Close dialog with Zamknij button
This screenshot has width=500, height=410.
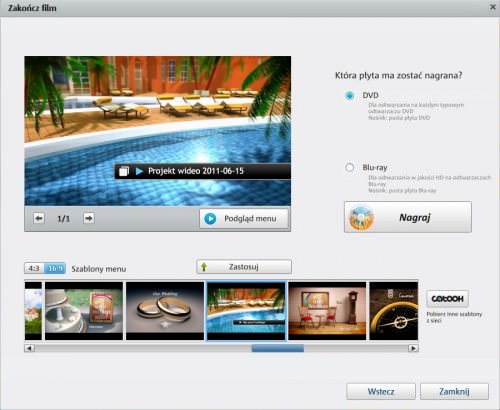454,391
